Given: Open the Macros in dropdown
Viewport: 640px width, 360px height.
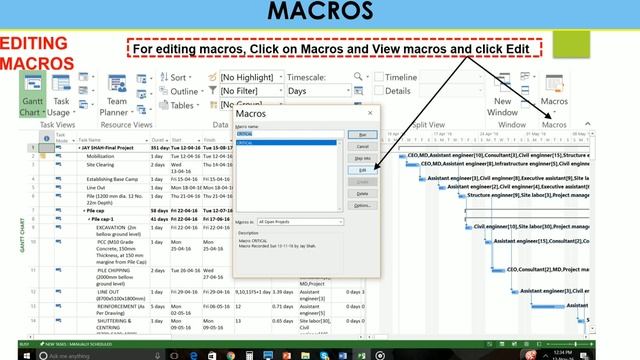Looking at the screenshot, I should click(x=300, y=222).
